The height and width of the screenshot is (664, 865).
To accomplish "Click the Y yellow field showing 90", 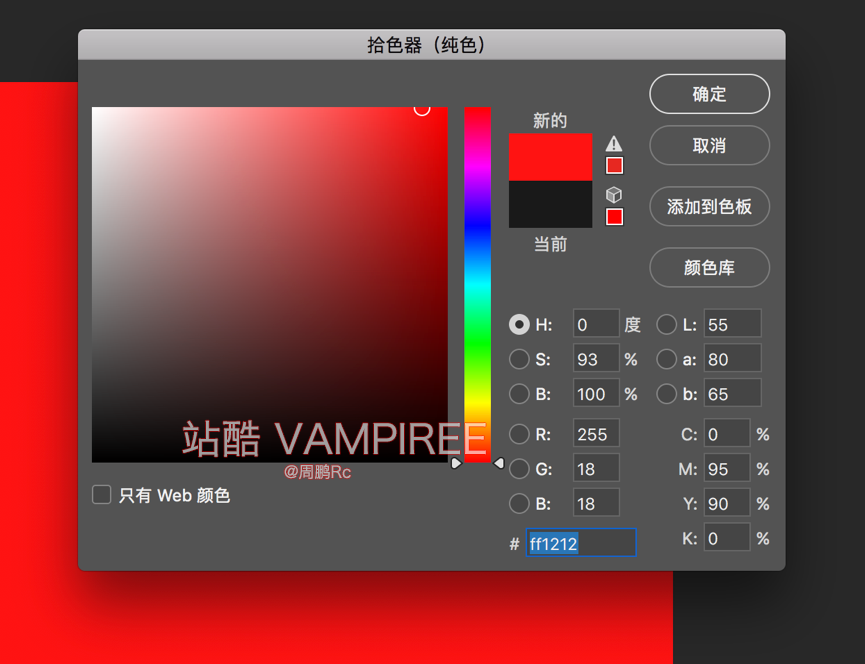I will coord(727,502).
